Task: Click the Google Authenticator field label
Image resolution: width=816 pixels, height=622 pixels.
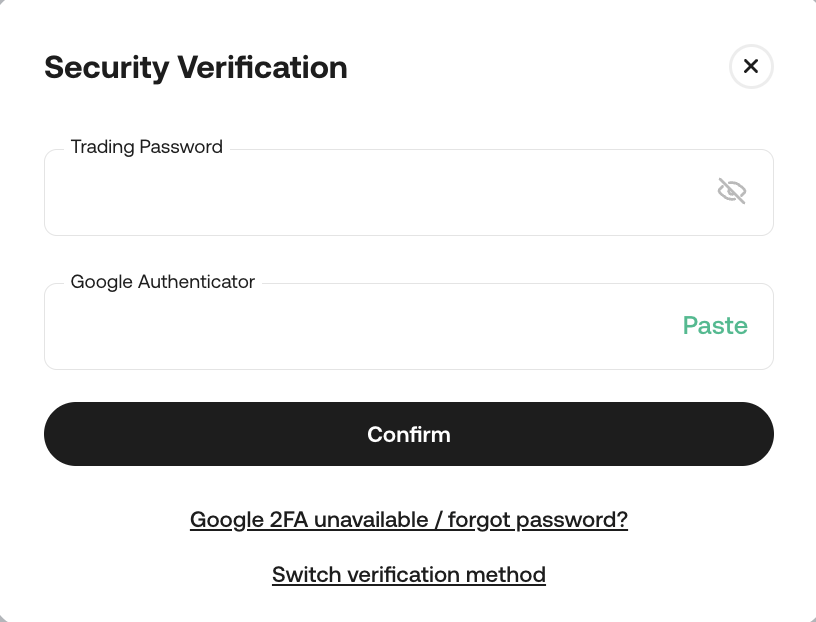Action: tap(163, 282)
